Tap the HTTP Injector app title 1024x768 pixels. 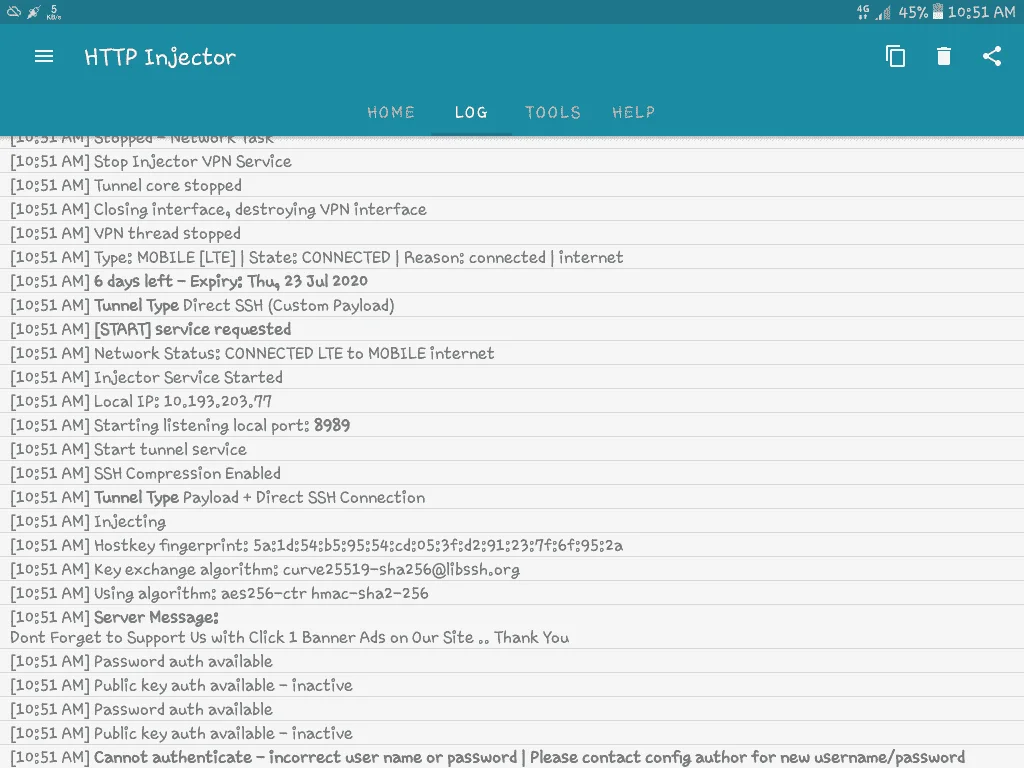(x=160, y=57)
